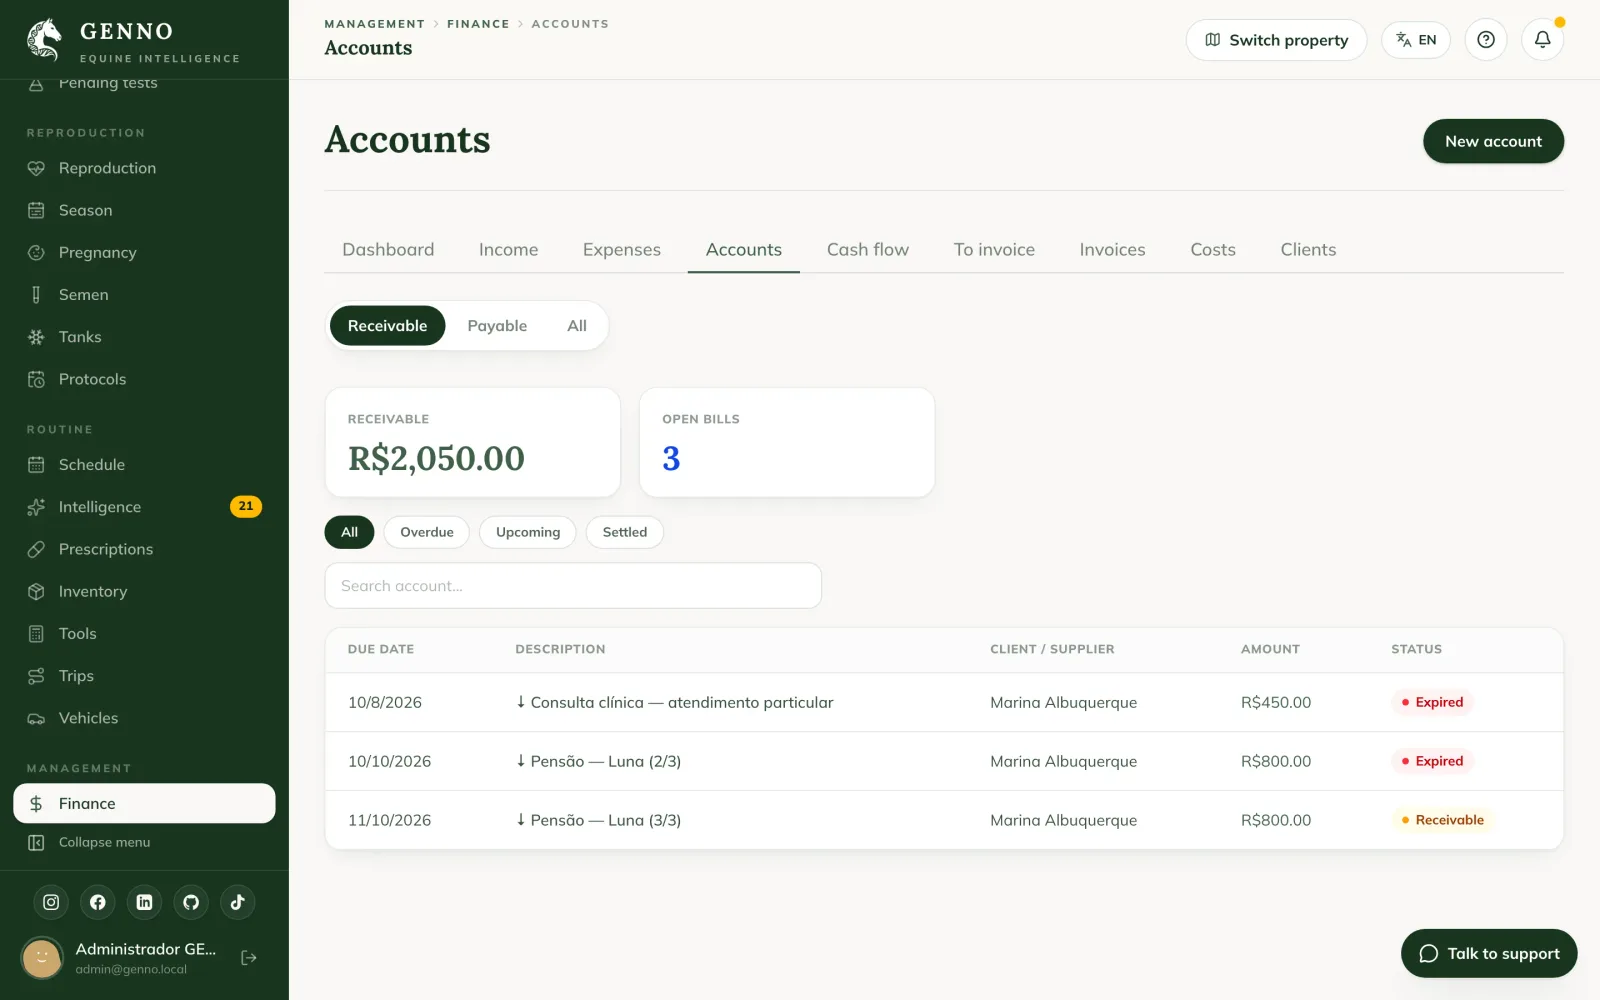Click the Facebook icon
Screen dimensions: 1600x1000
(98, 902)
